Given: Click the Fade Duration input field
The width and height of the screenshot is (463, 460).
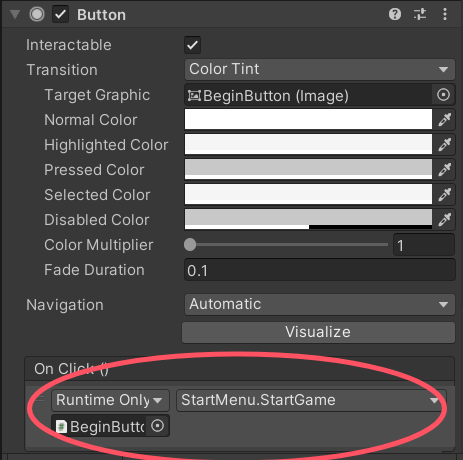Looking at the screenshot, I should click(x=320, y=270).
